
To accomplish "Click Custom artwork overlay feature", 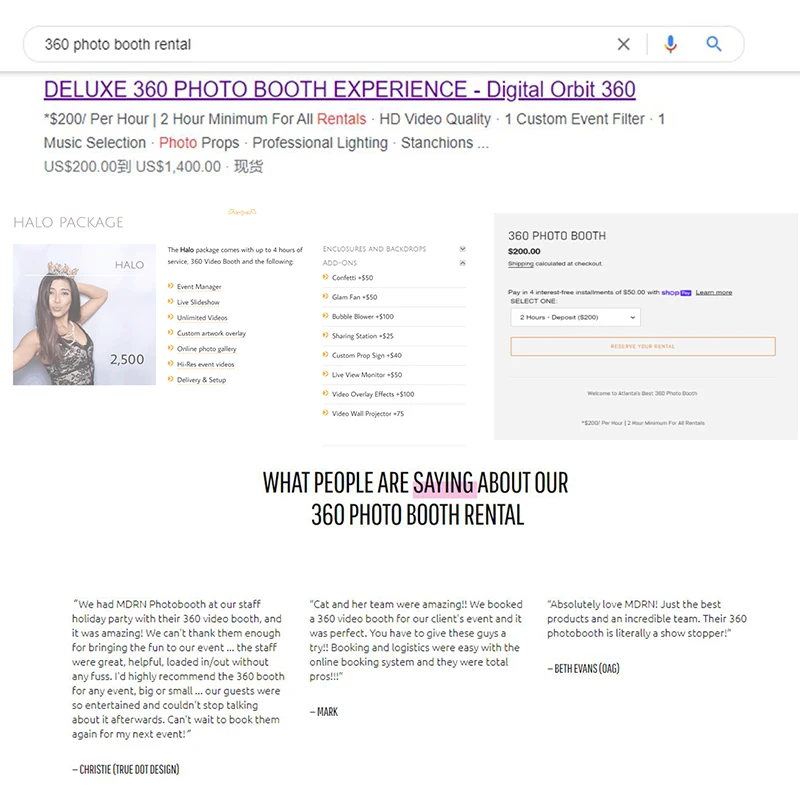I will tap(211, 333).
